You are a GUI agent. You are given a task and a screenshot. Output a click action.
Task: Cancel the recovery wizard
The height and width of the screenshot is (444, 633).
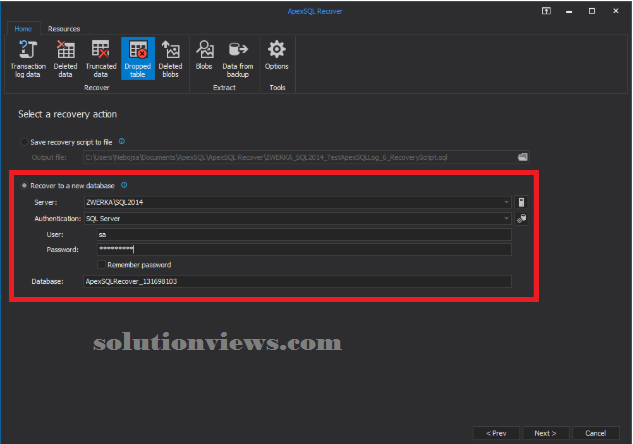point(595,433)
